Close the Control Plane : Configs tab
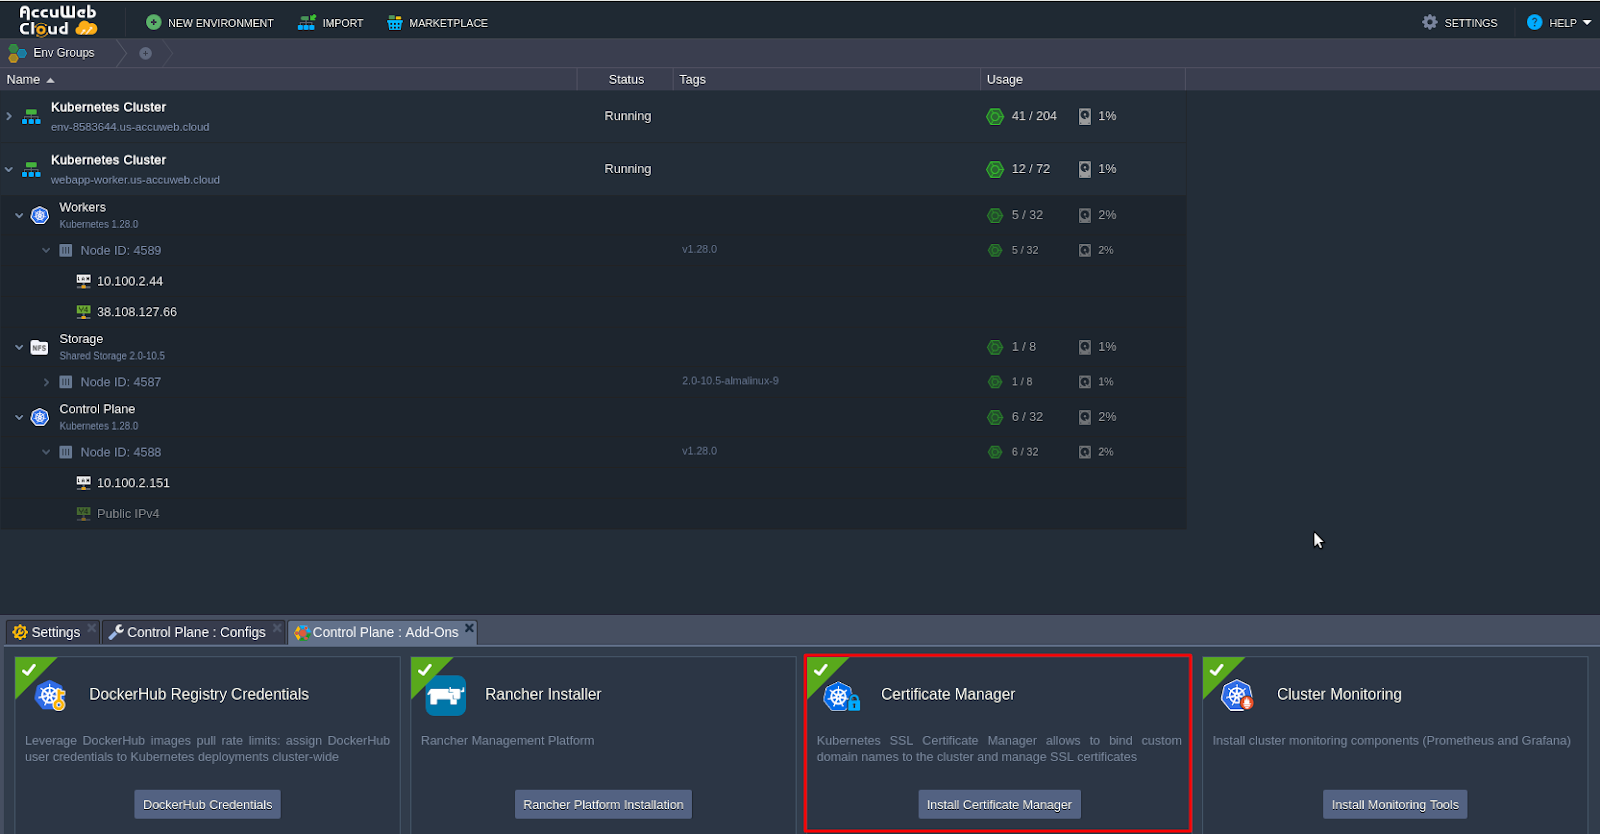 tap(277, 628)
